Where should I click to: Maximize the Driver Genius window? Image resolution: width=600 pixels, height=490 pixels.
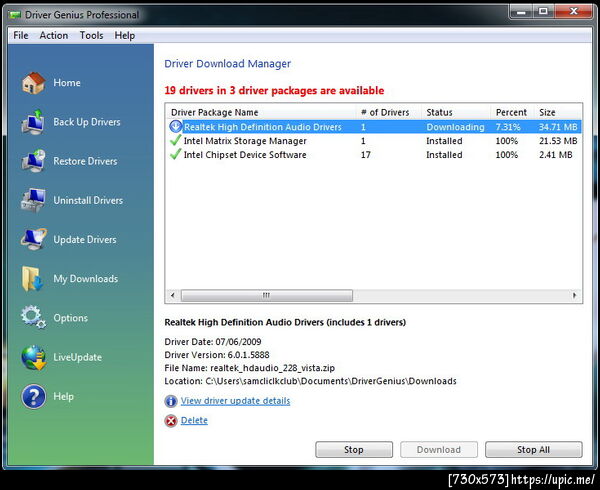(x=543, y=11)
